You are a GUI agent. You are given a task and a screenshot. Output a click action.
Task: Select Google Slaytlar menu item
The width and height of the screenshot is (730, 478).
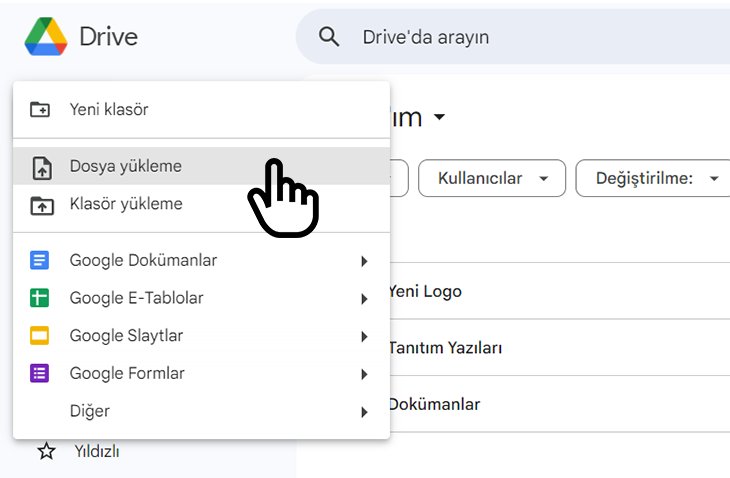tap(201, 336)
